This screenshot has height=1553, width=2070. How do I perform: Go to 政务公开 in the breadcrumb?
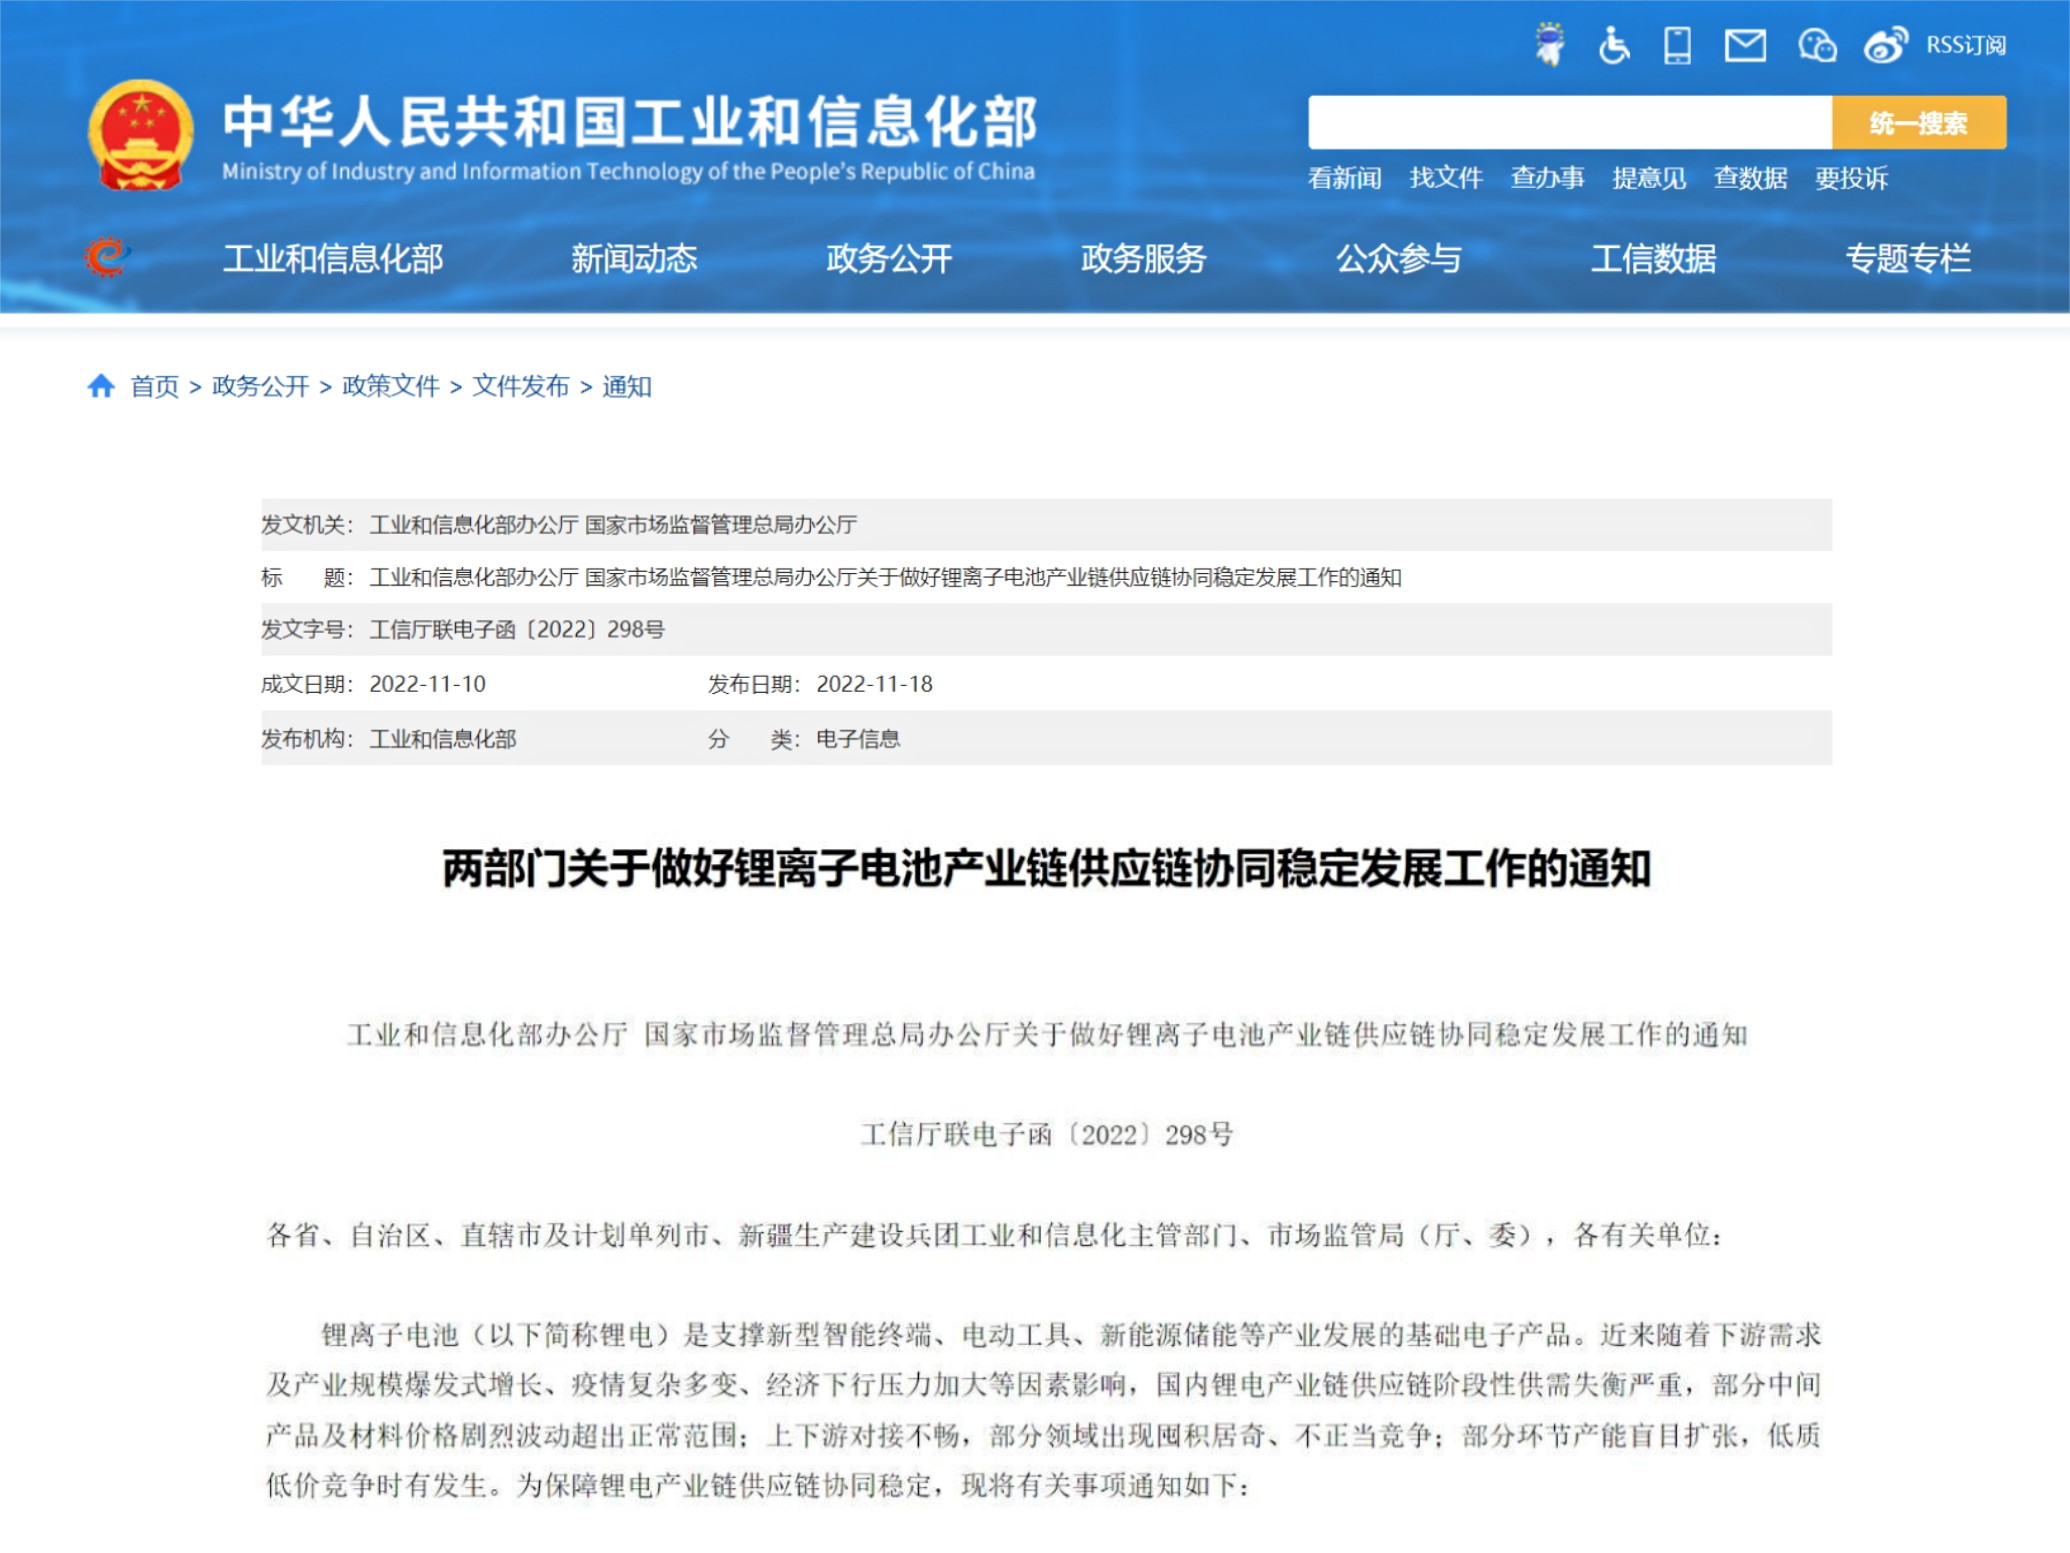coord(260,386)
